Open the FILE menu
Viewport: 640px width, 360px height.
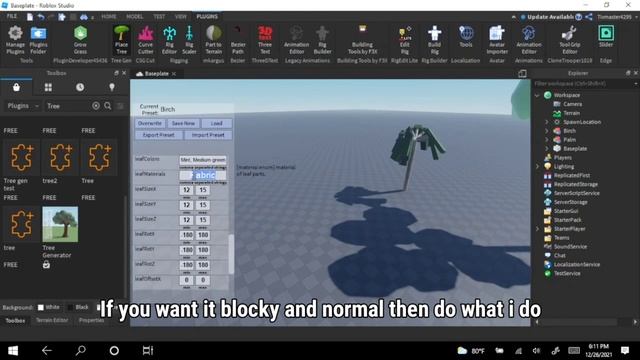12,16
